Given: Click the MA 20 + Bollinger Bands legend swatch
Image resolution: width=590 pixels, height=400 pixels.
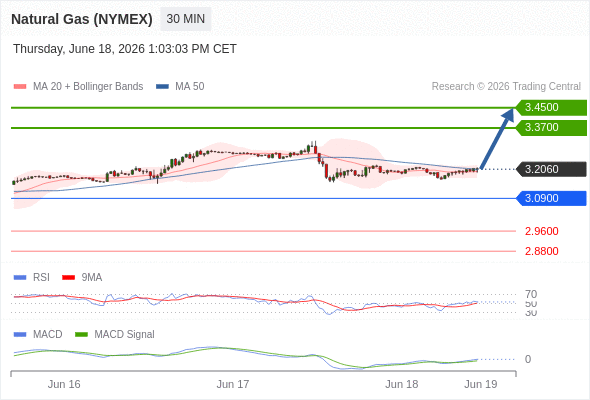Looking at the screenshot, I should point(20,87).
